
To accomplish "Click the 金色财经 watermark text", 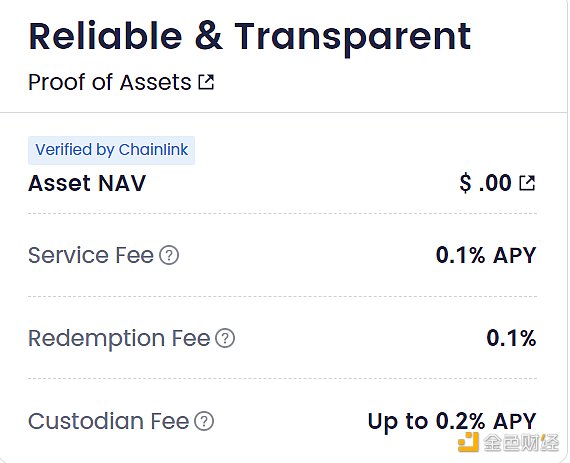I will pos(521,443).
